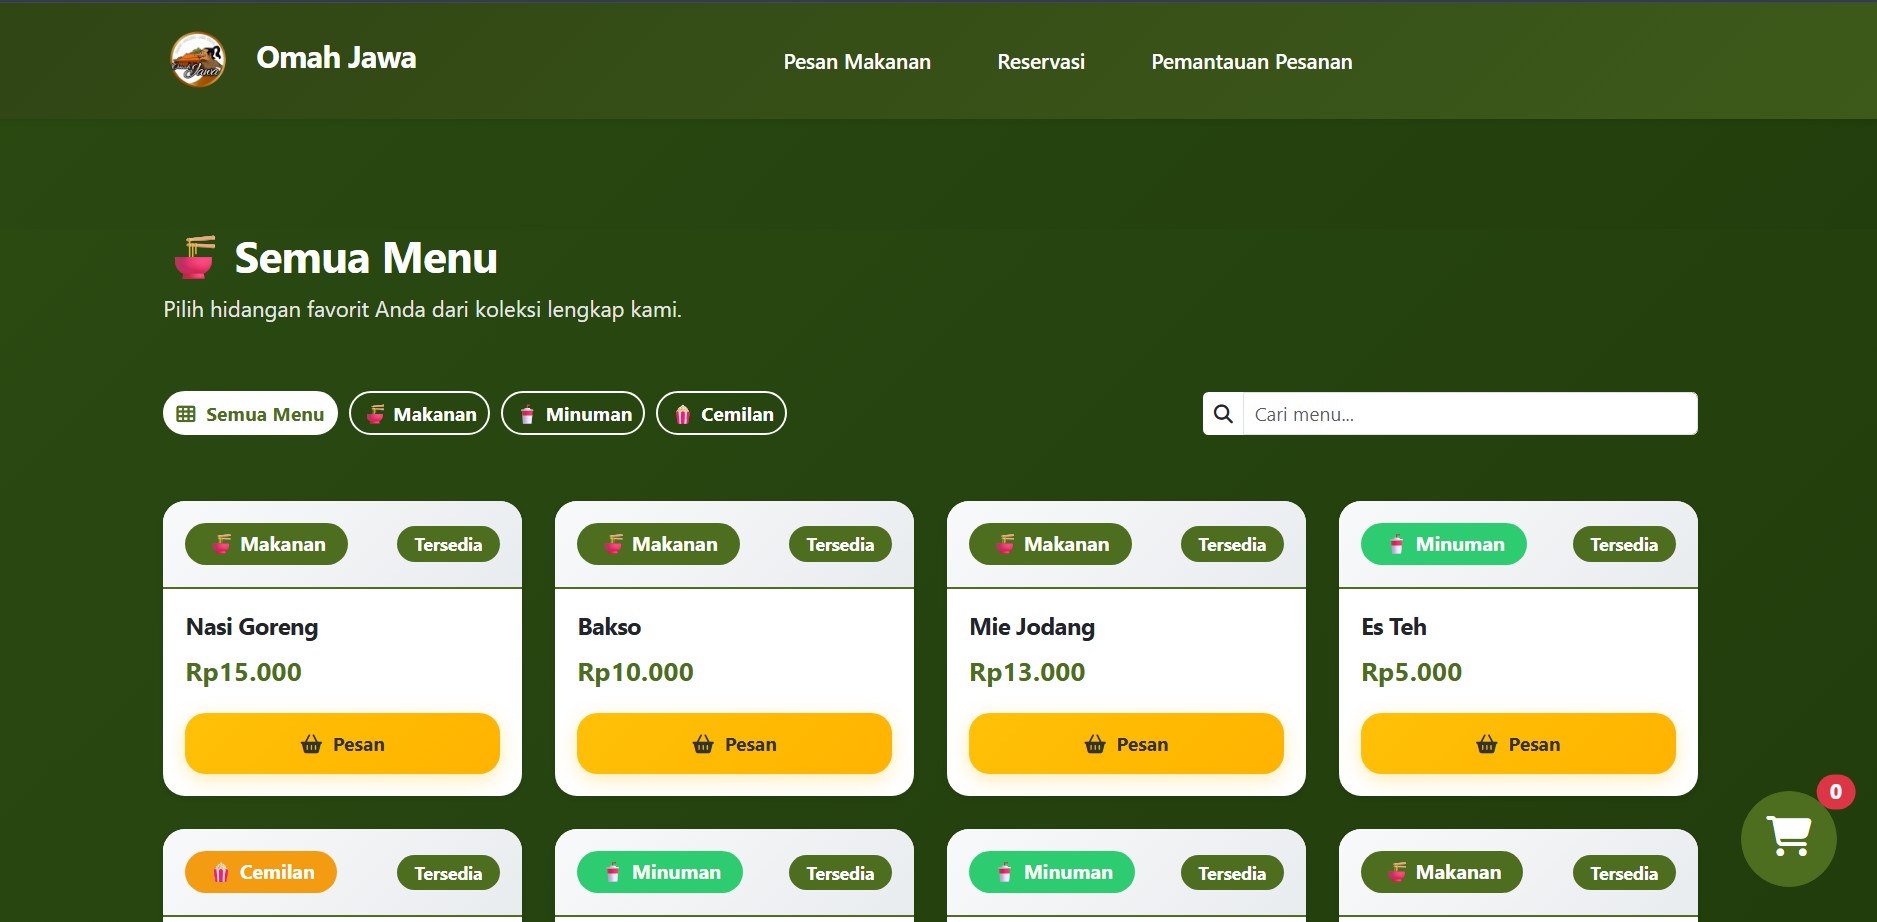Click the Rp15.000 price

tap(243, 672)
